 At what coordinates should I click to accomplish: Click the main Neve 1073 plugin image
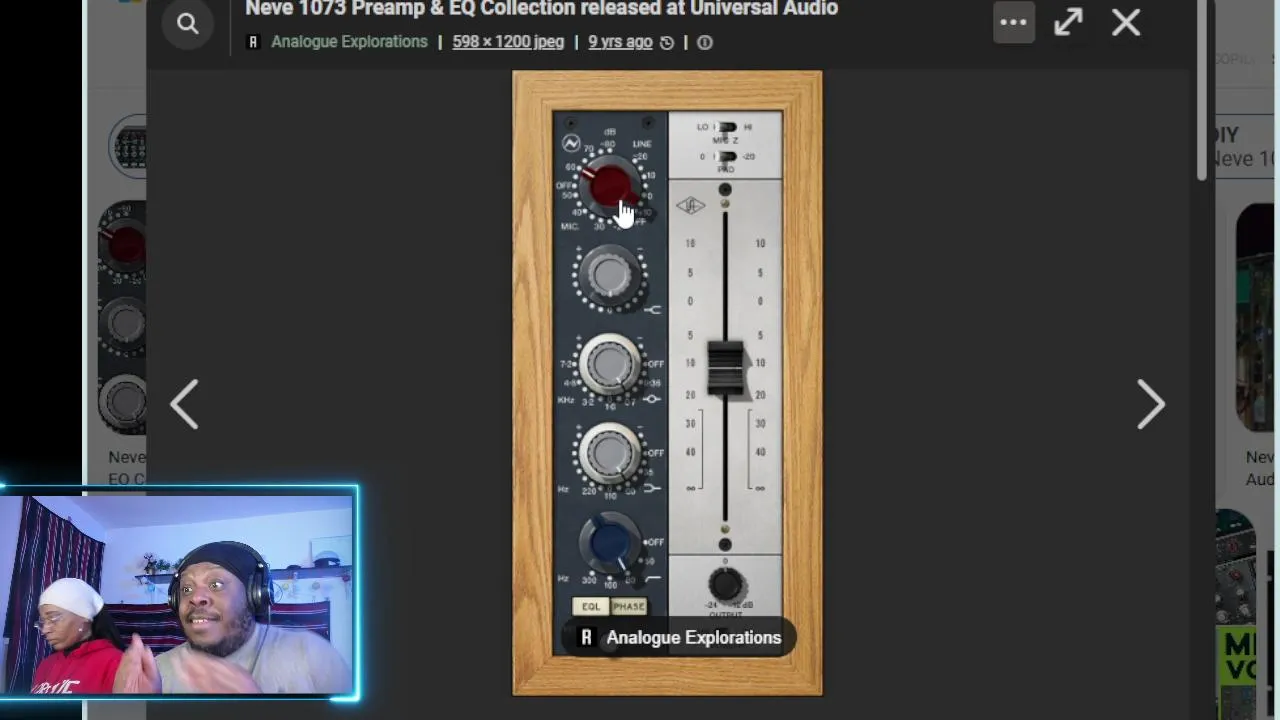click(x=667, y=383)
